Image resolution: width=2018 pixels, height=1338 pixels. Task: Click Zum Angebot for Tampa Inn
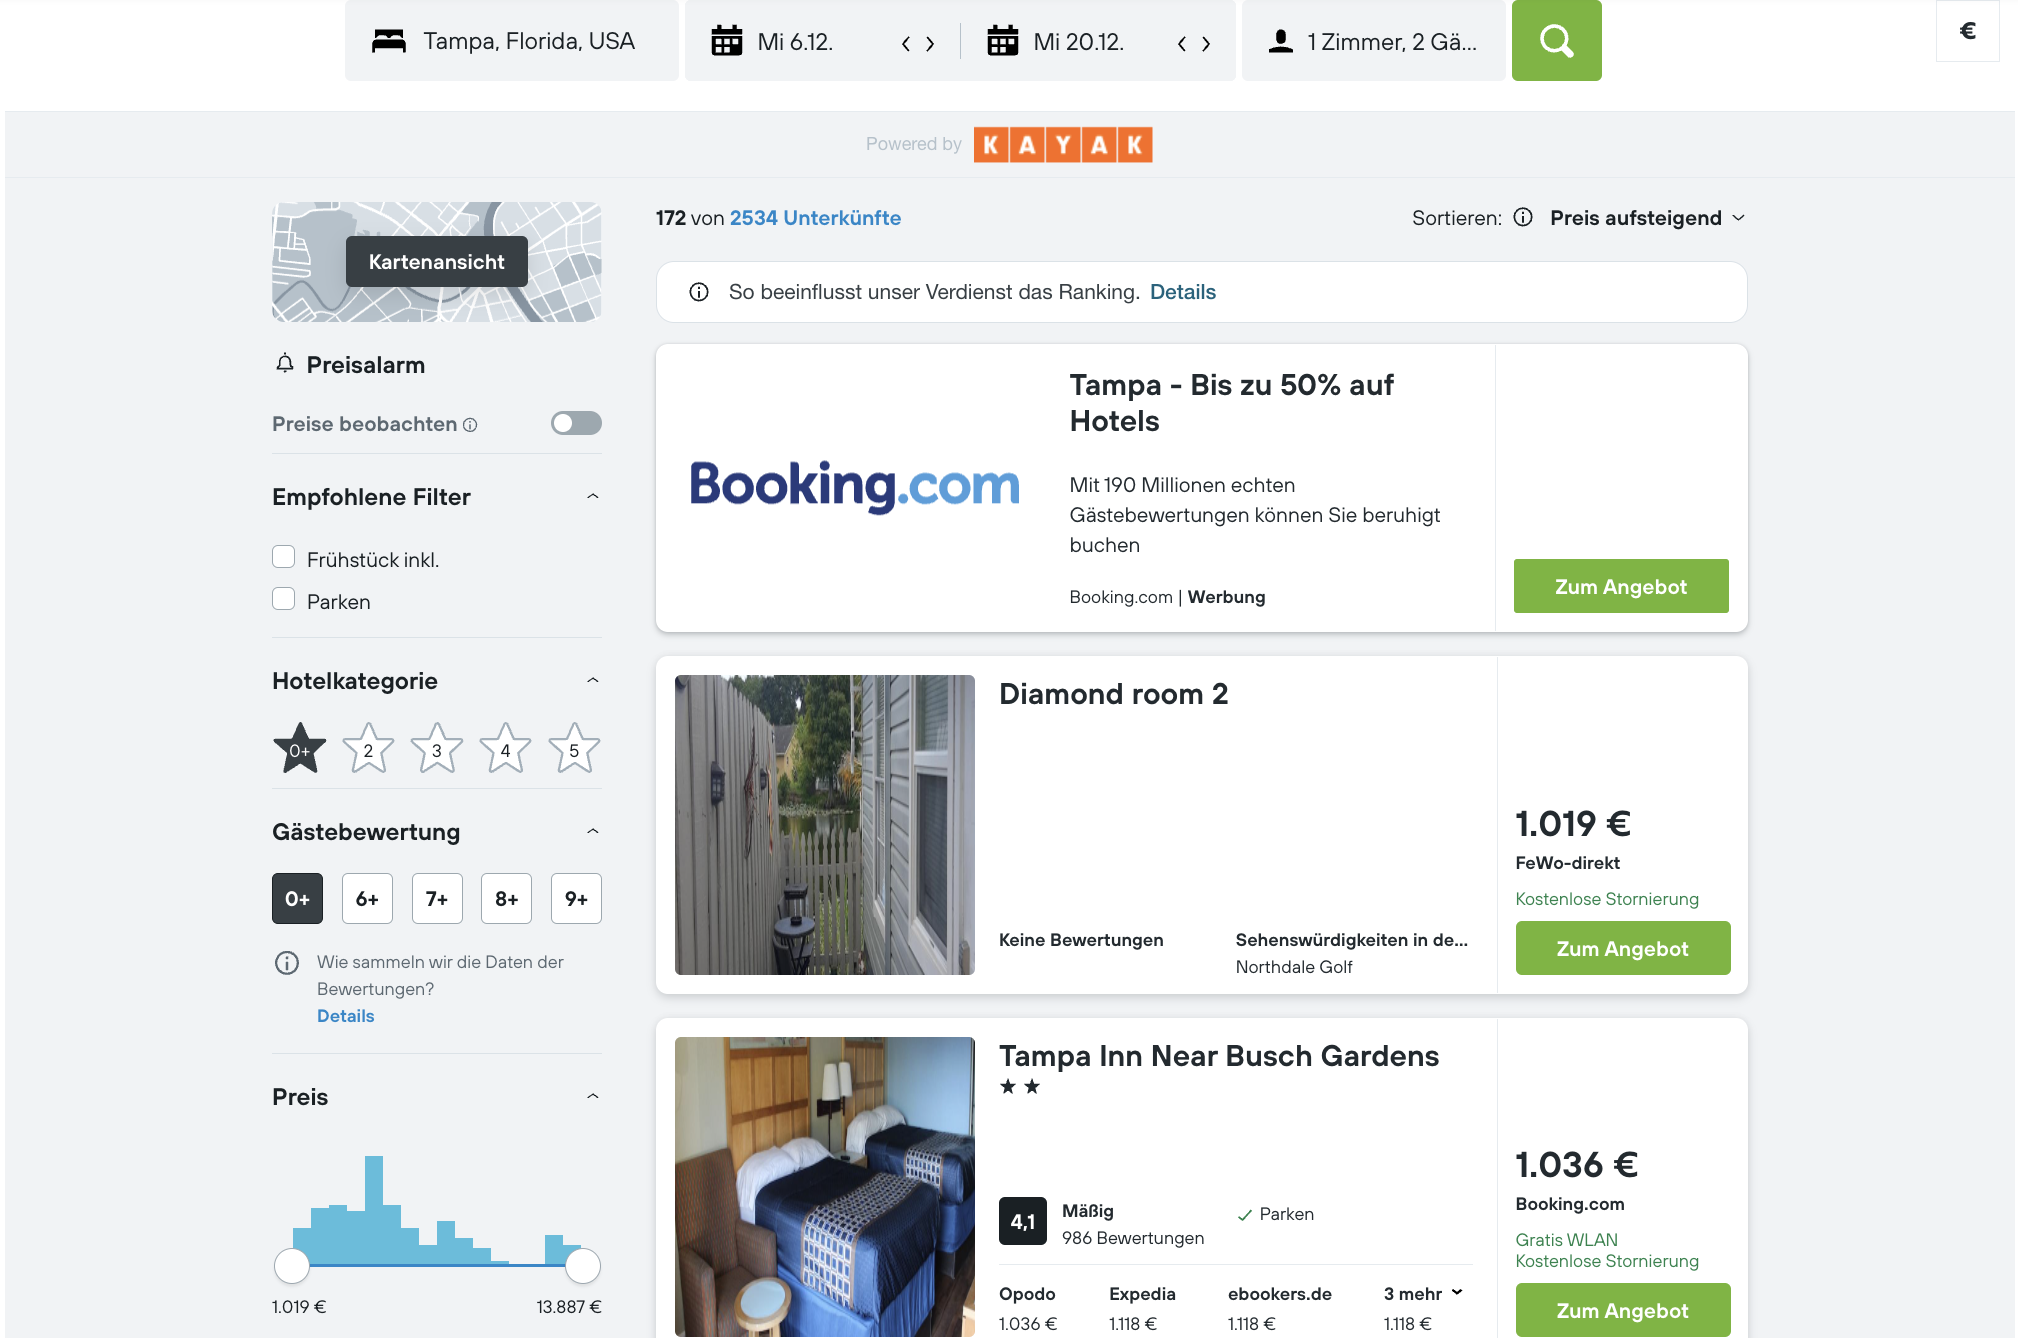tap(1623, 1310)
